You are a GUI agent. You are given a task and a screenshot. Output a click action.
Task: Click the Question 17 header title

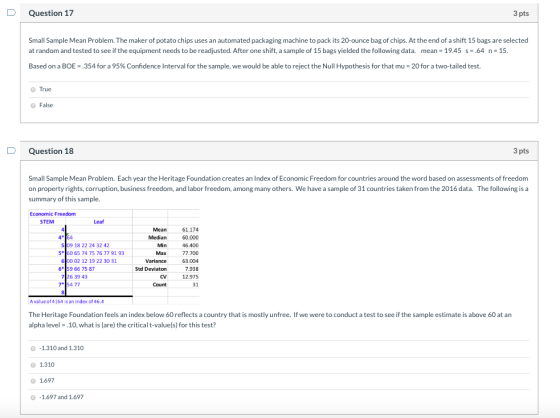click(x=51, y=13)
